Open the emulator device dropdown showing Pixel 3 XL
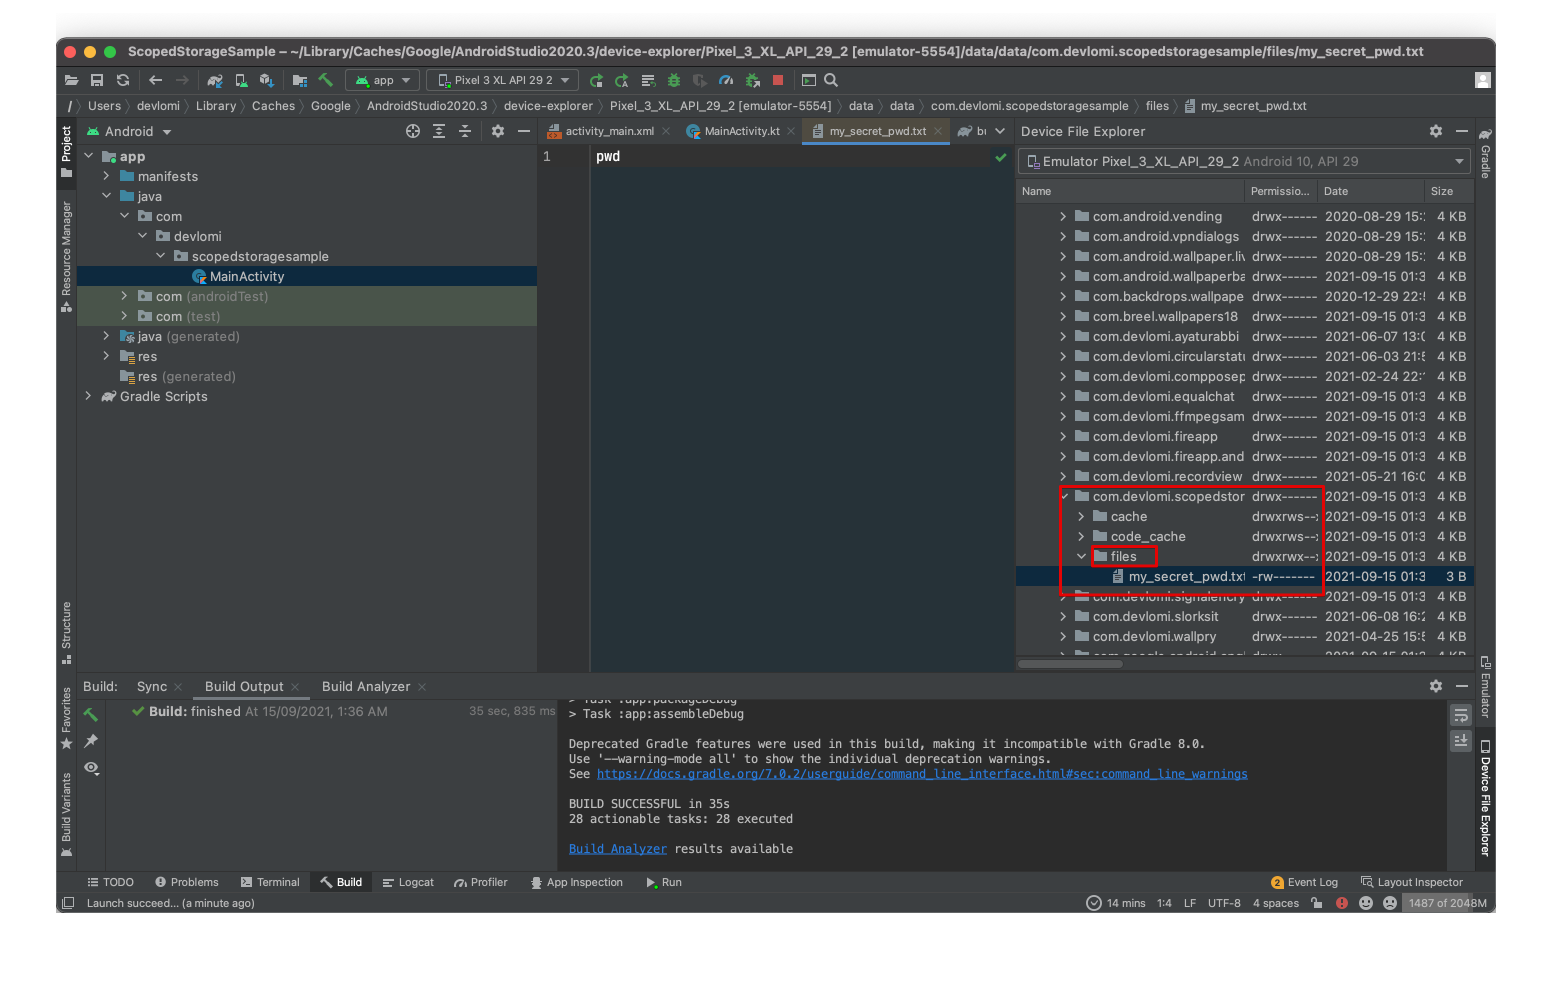This screenshot has width=1552, height=987. 502,80
